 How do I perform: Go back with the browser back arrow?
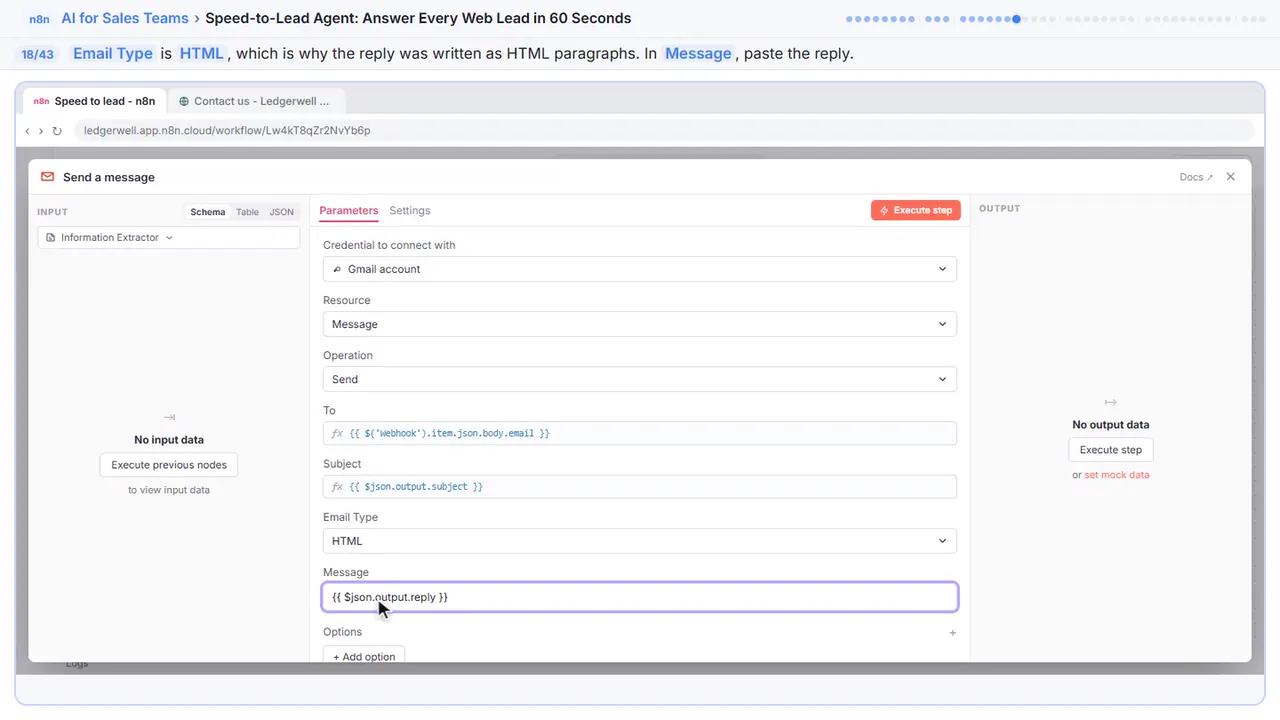(27, 131)
